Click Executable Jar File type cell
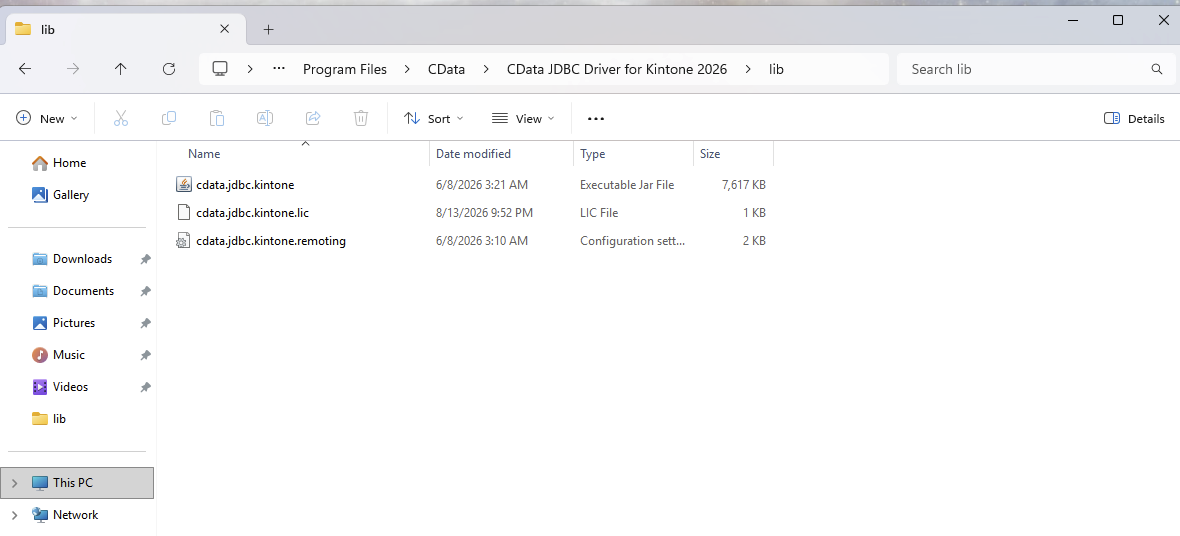This screenshot has width=1180, height=536. 627,184
